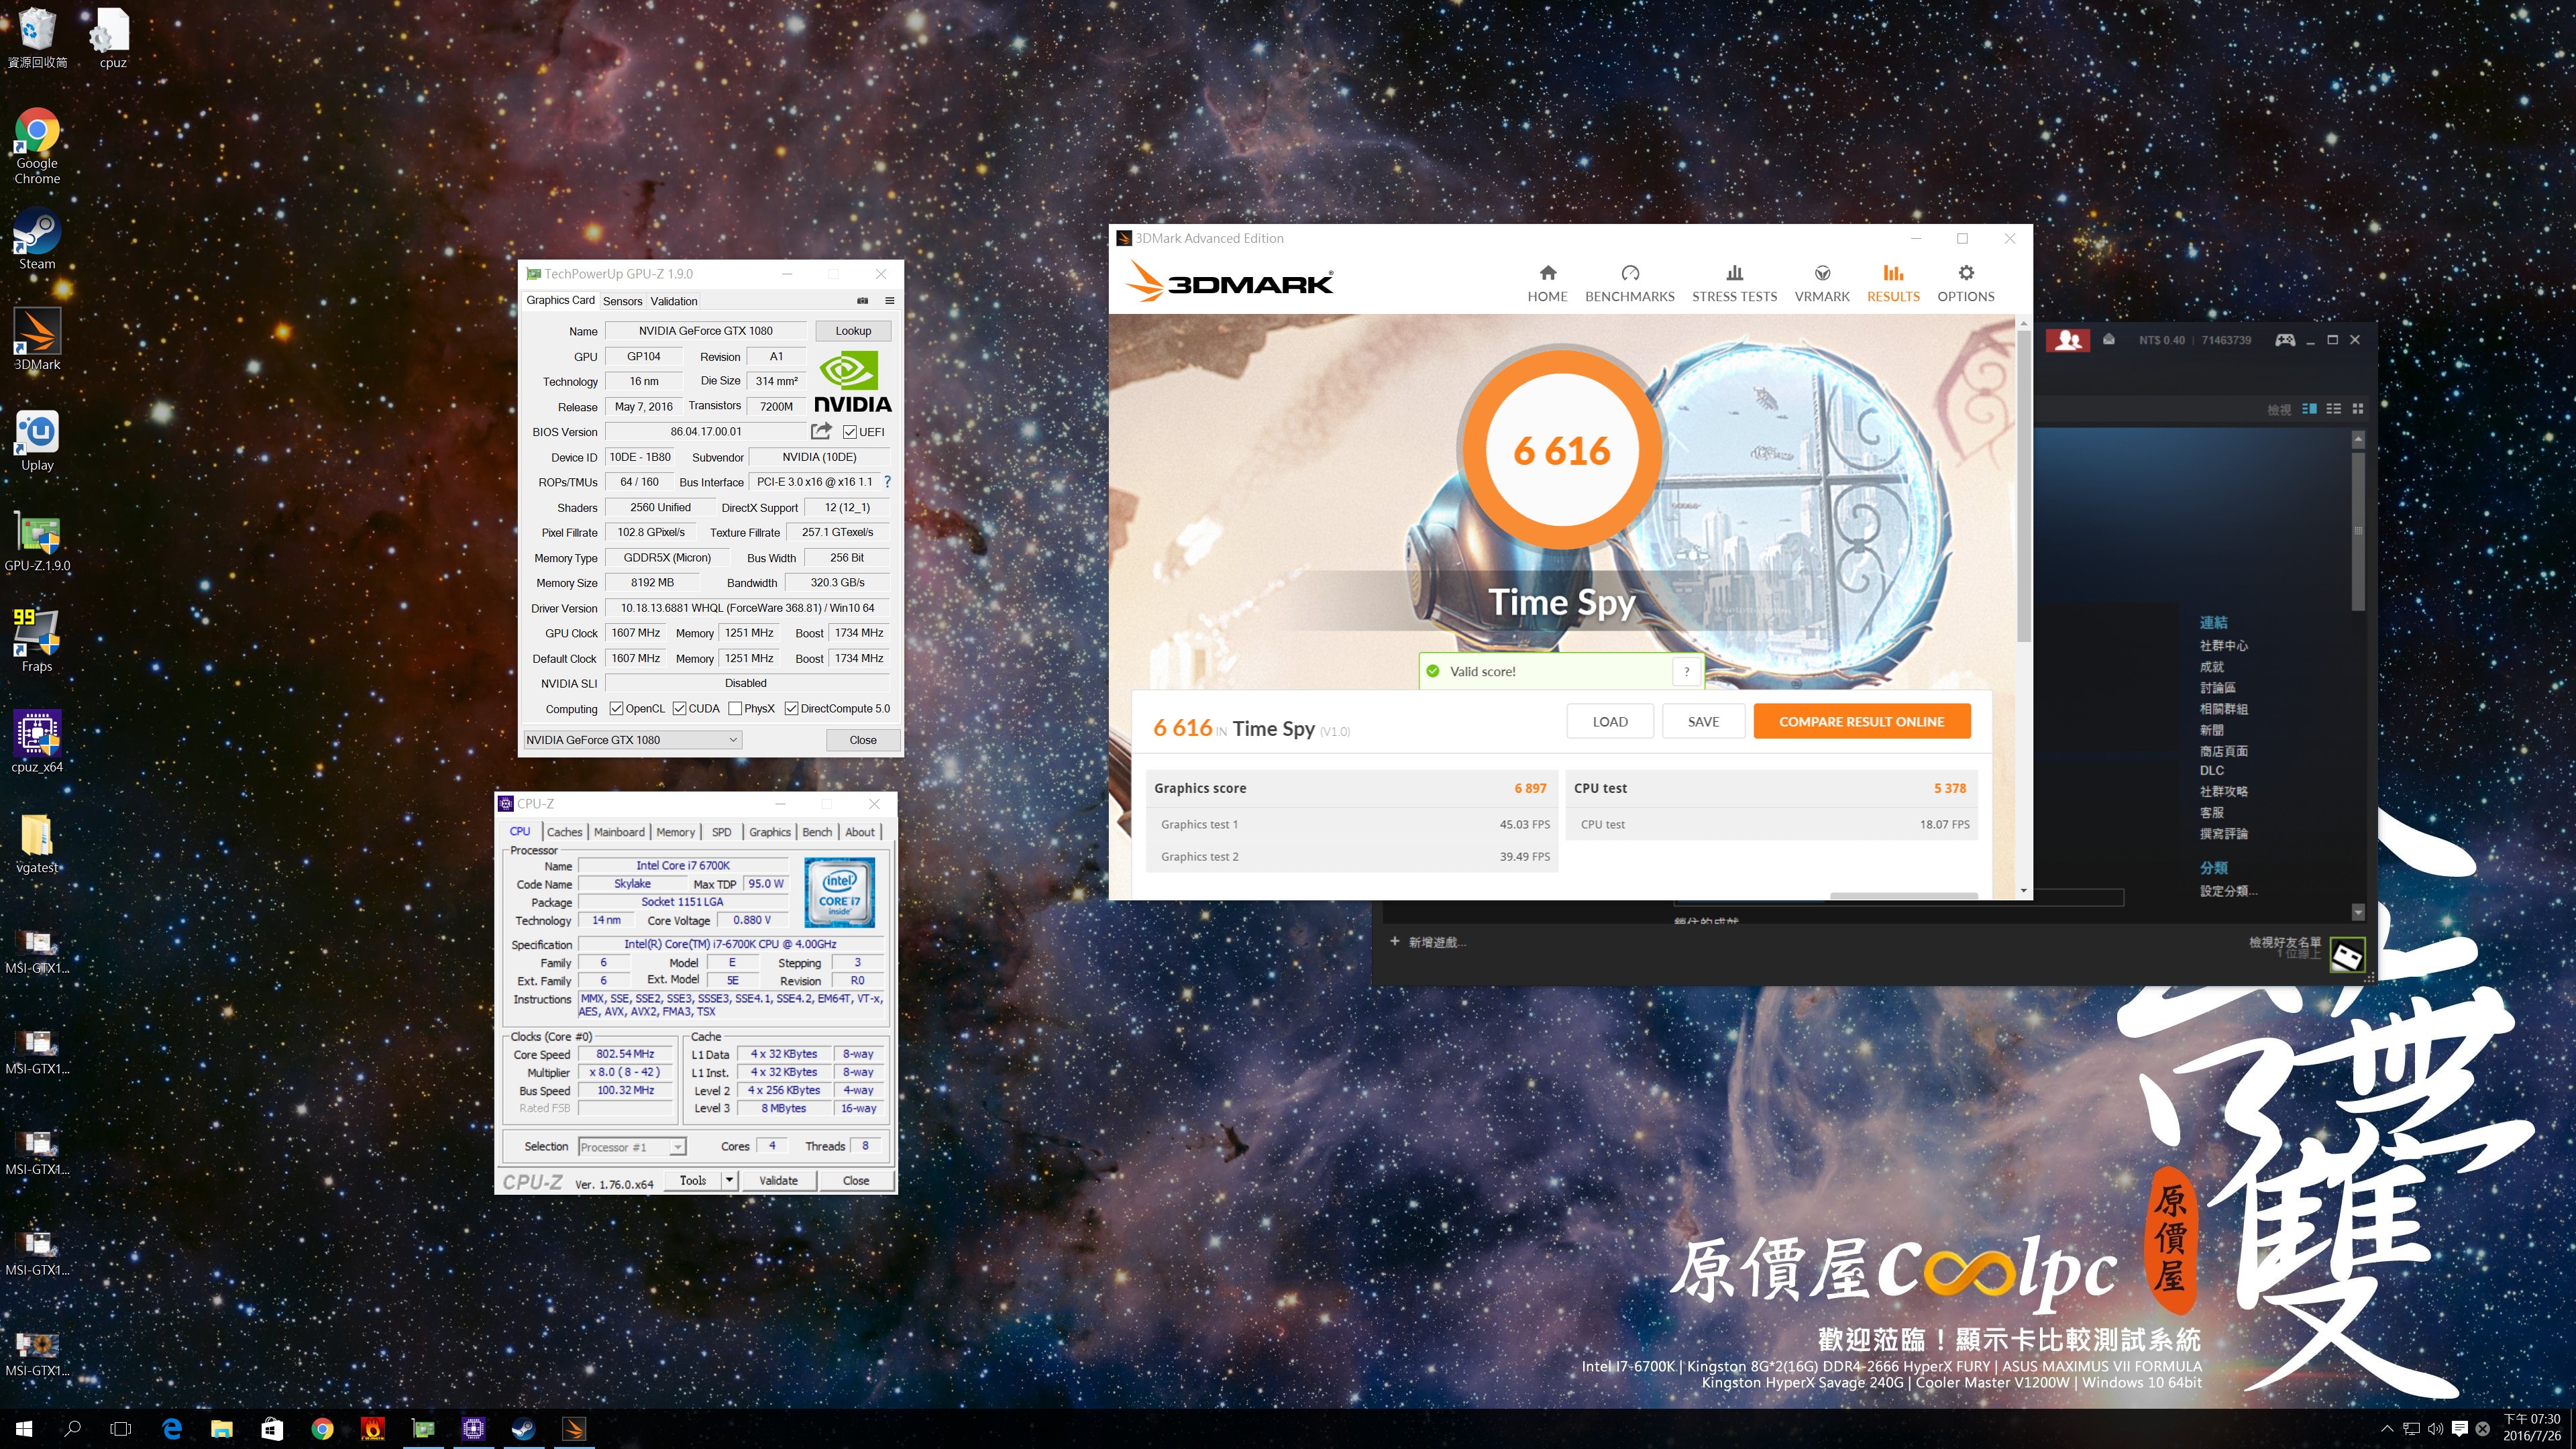Viewport: 2576px width, 1449px height.
Task: Open the Fraps desktop shortcut
Action: pyautogui.click(x=37, y=641)
